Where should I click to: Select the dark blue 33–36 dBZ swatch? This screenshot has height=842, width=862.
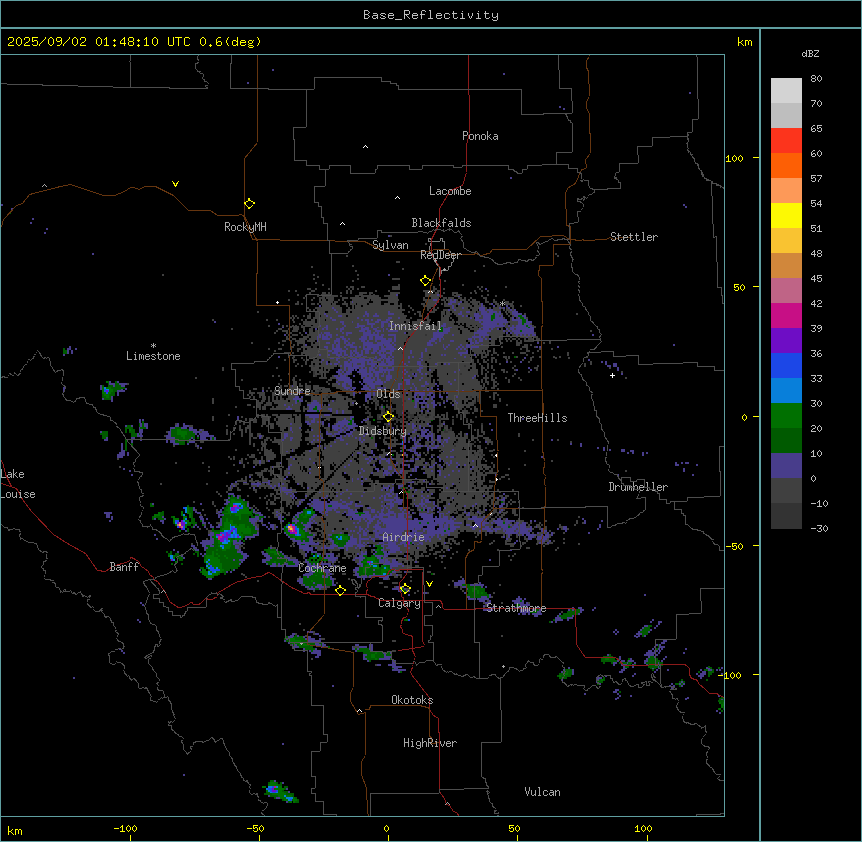tap(786, 365)
